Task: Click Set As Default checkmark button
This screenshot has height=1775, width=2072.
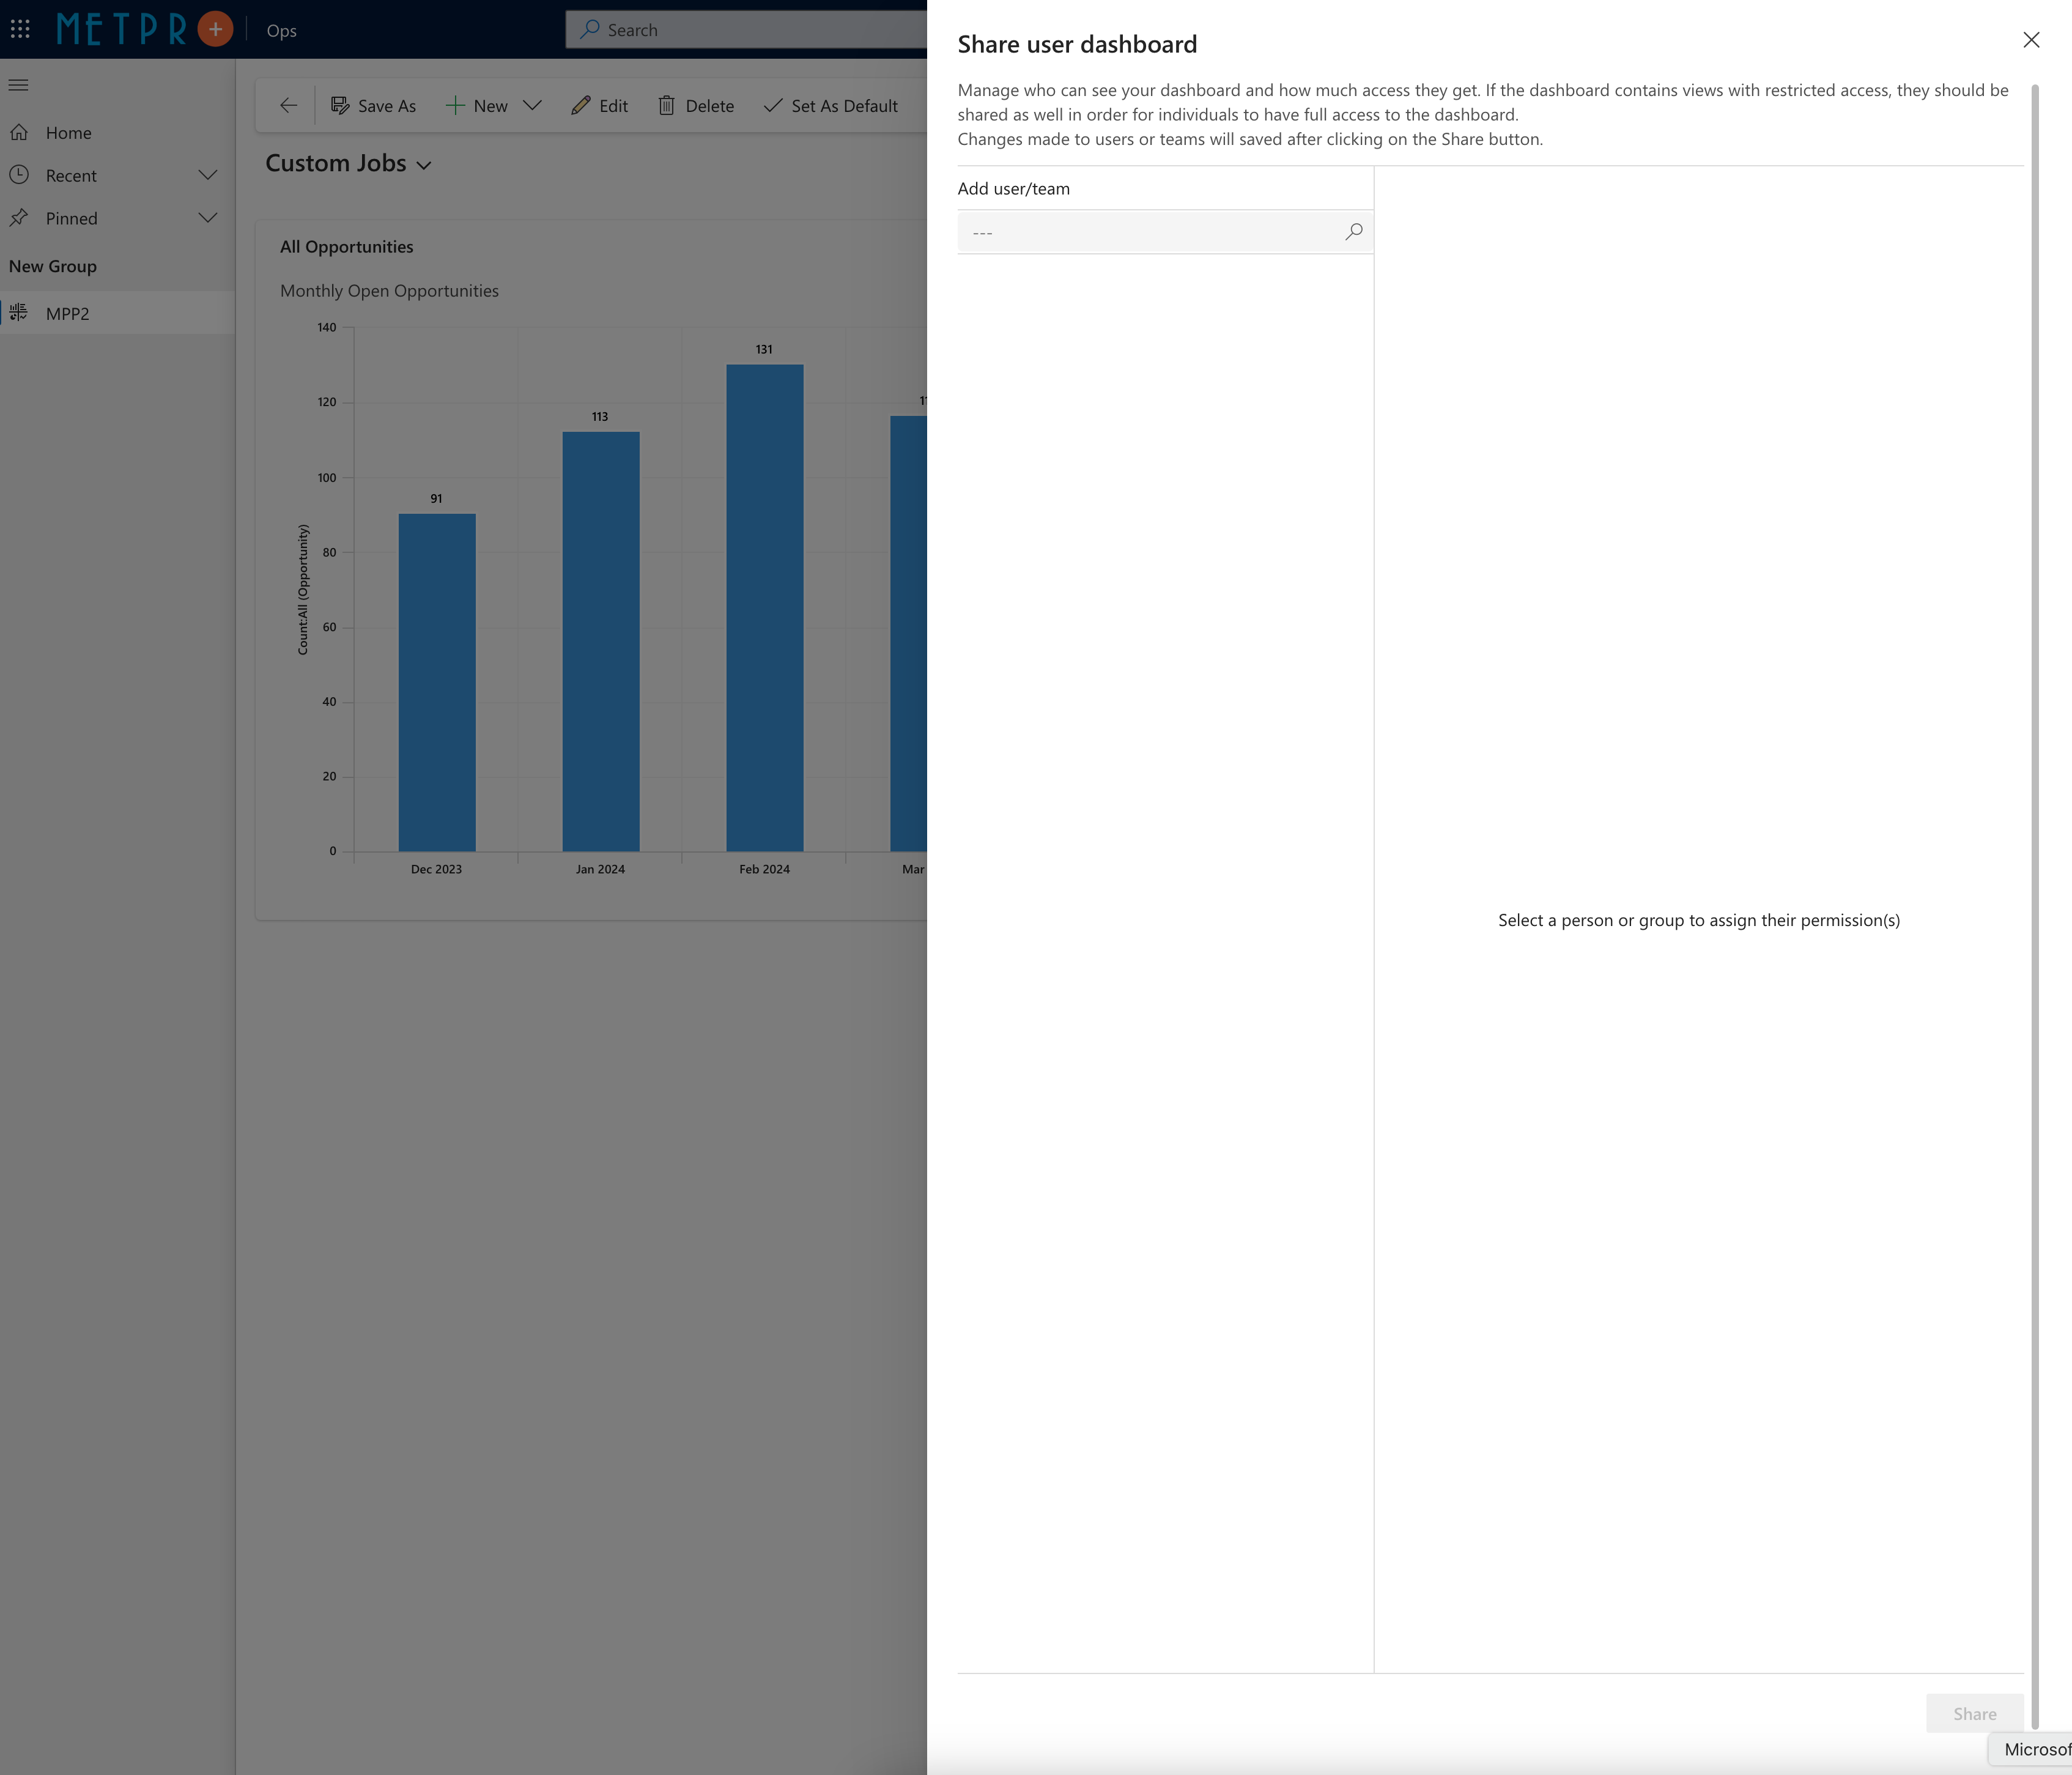Action: point(830,106)
